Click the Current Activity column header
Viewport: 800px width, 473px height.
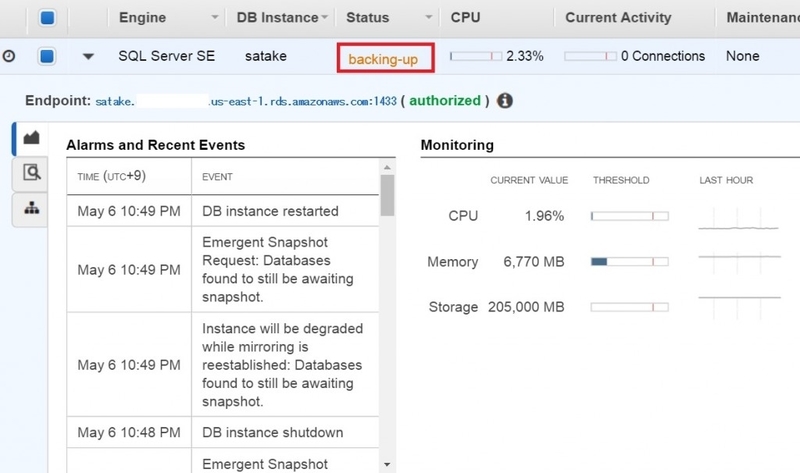click(x=618, y=17)
